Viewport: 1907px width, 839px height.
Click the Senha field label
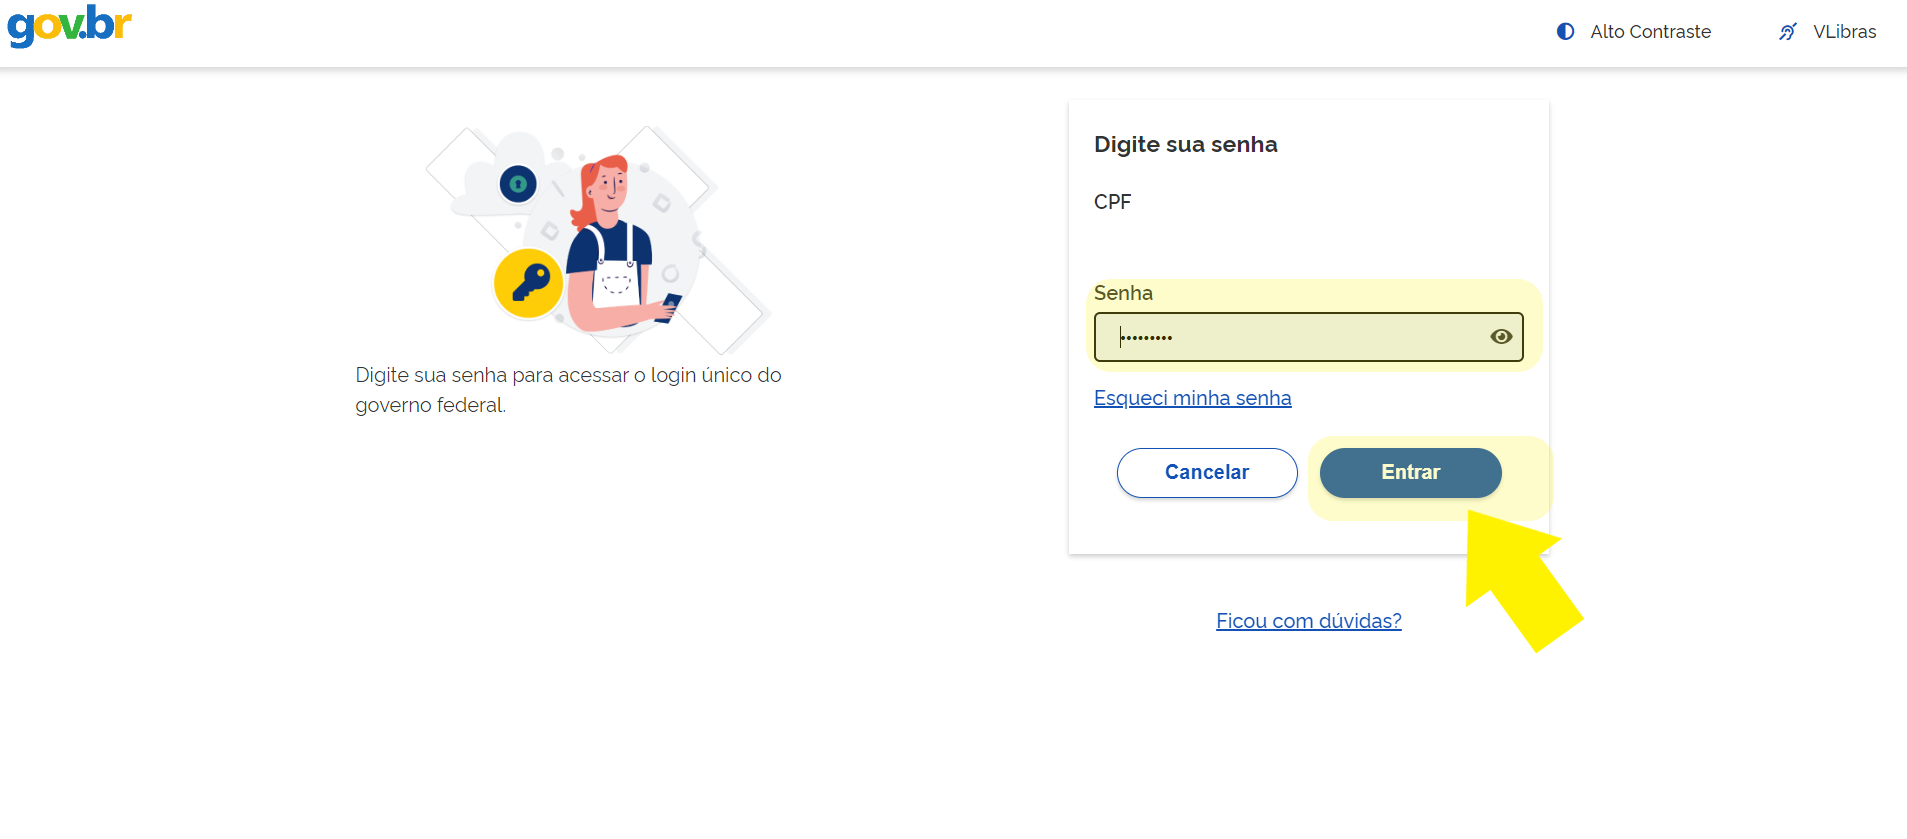point(1123,293)
